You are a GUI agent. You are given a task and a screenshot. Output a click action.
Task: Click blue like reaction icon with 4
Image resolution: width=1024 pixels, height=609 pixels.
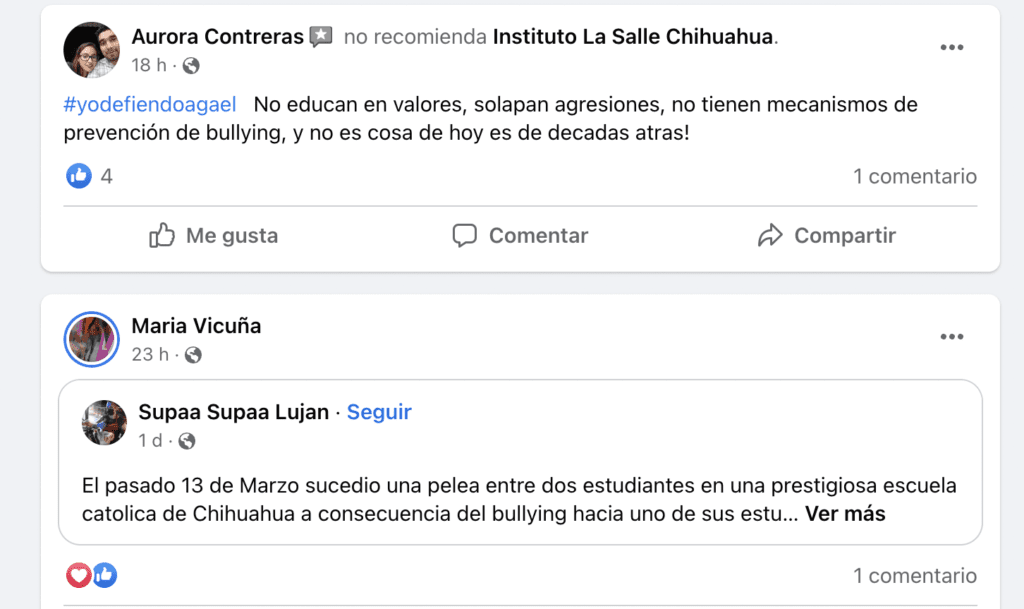tap(79, 176)
